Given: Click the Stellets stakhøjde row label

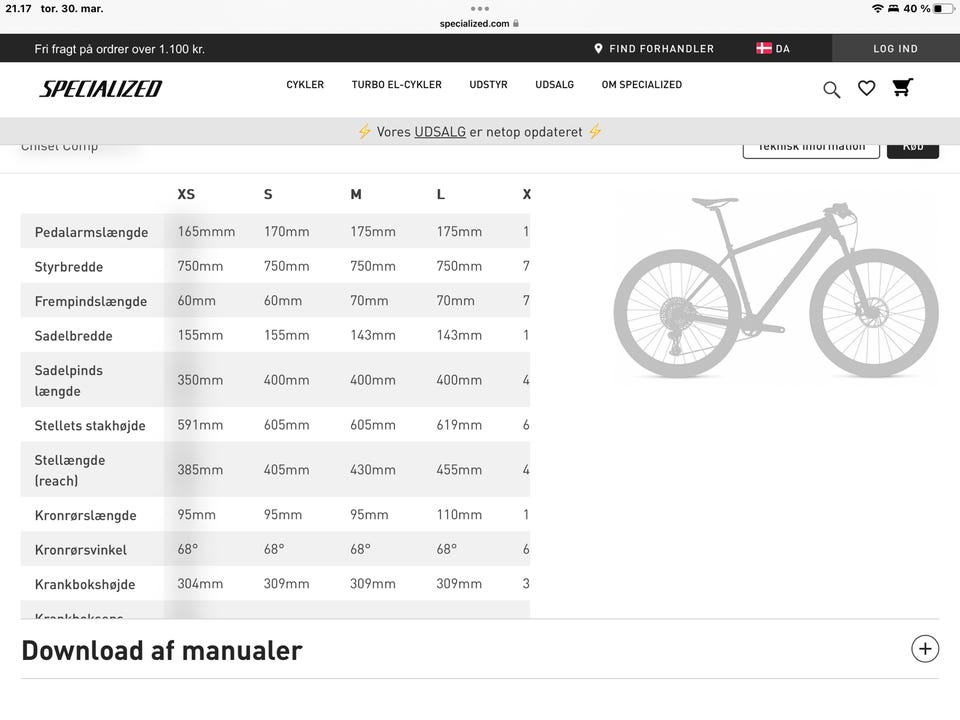Looking at the screenshot, I should tap(90, 426).
